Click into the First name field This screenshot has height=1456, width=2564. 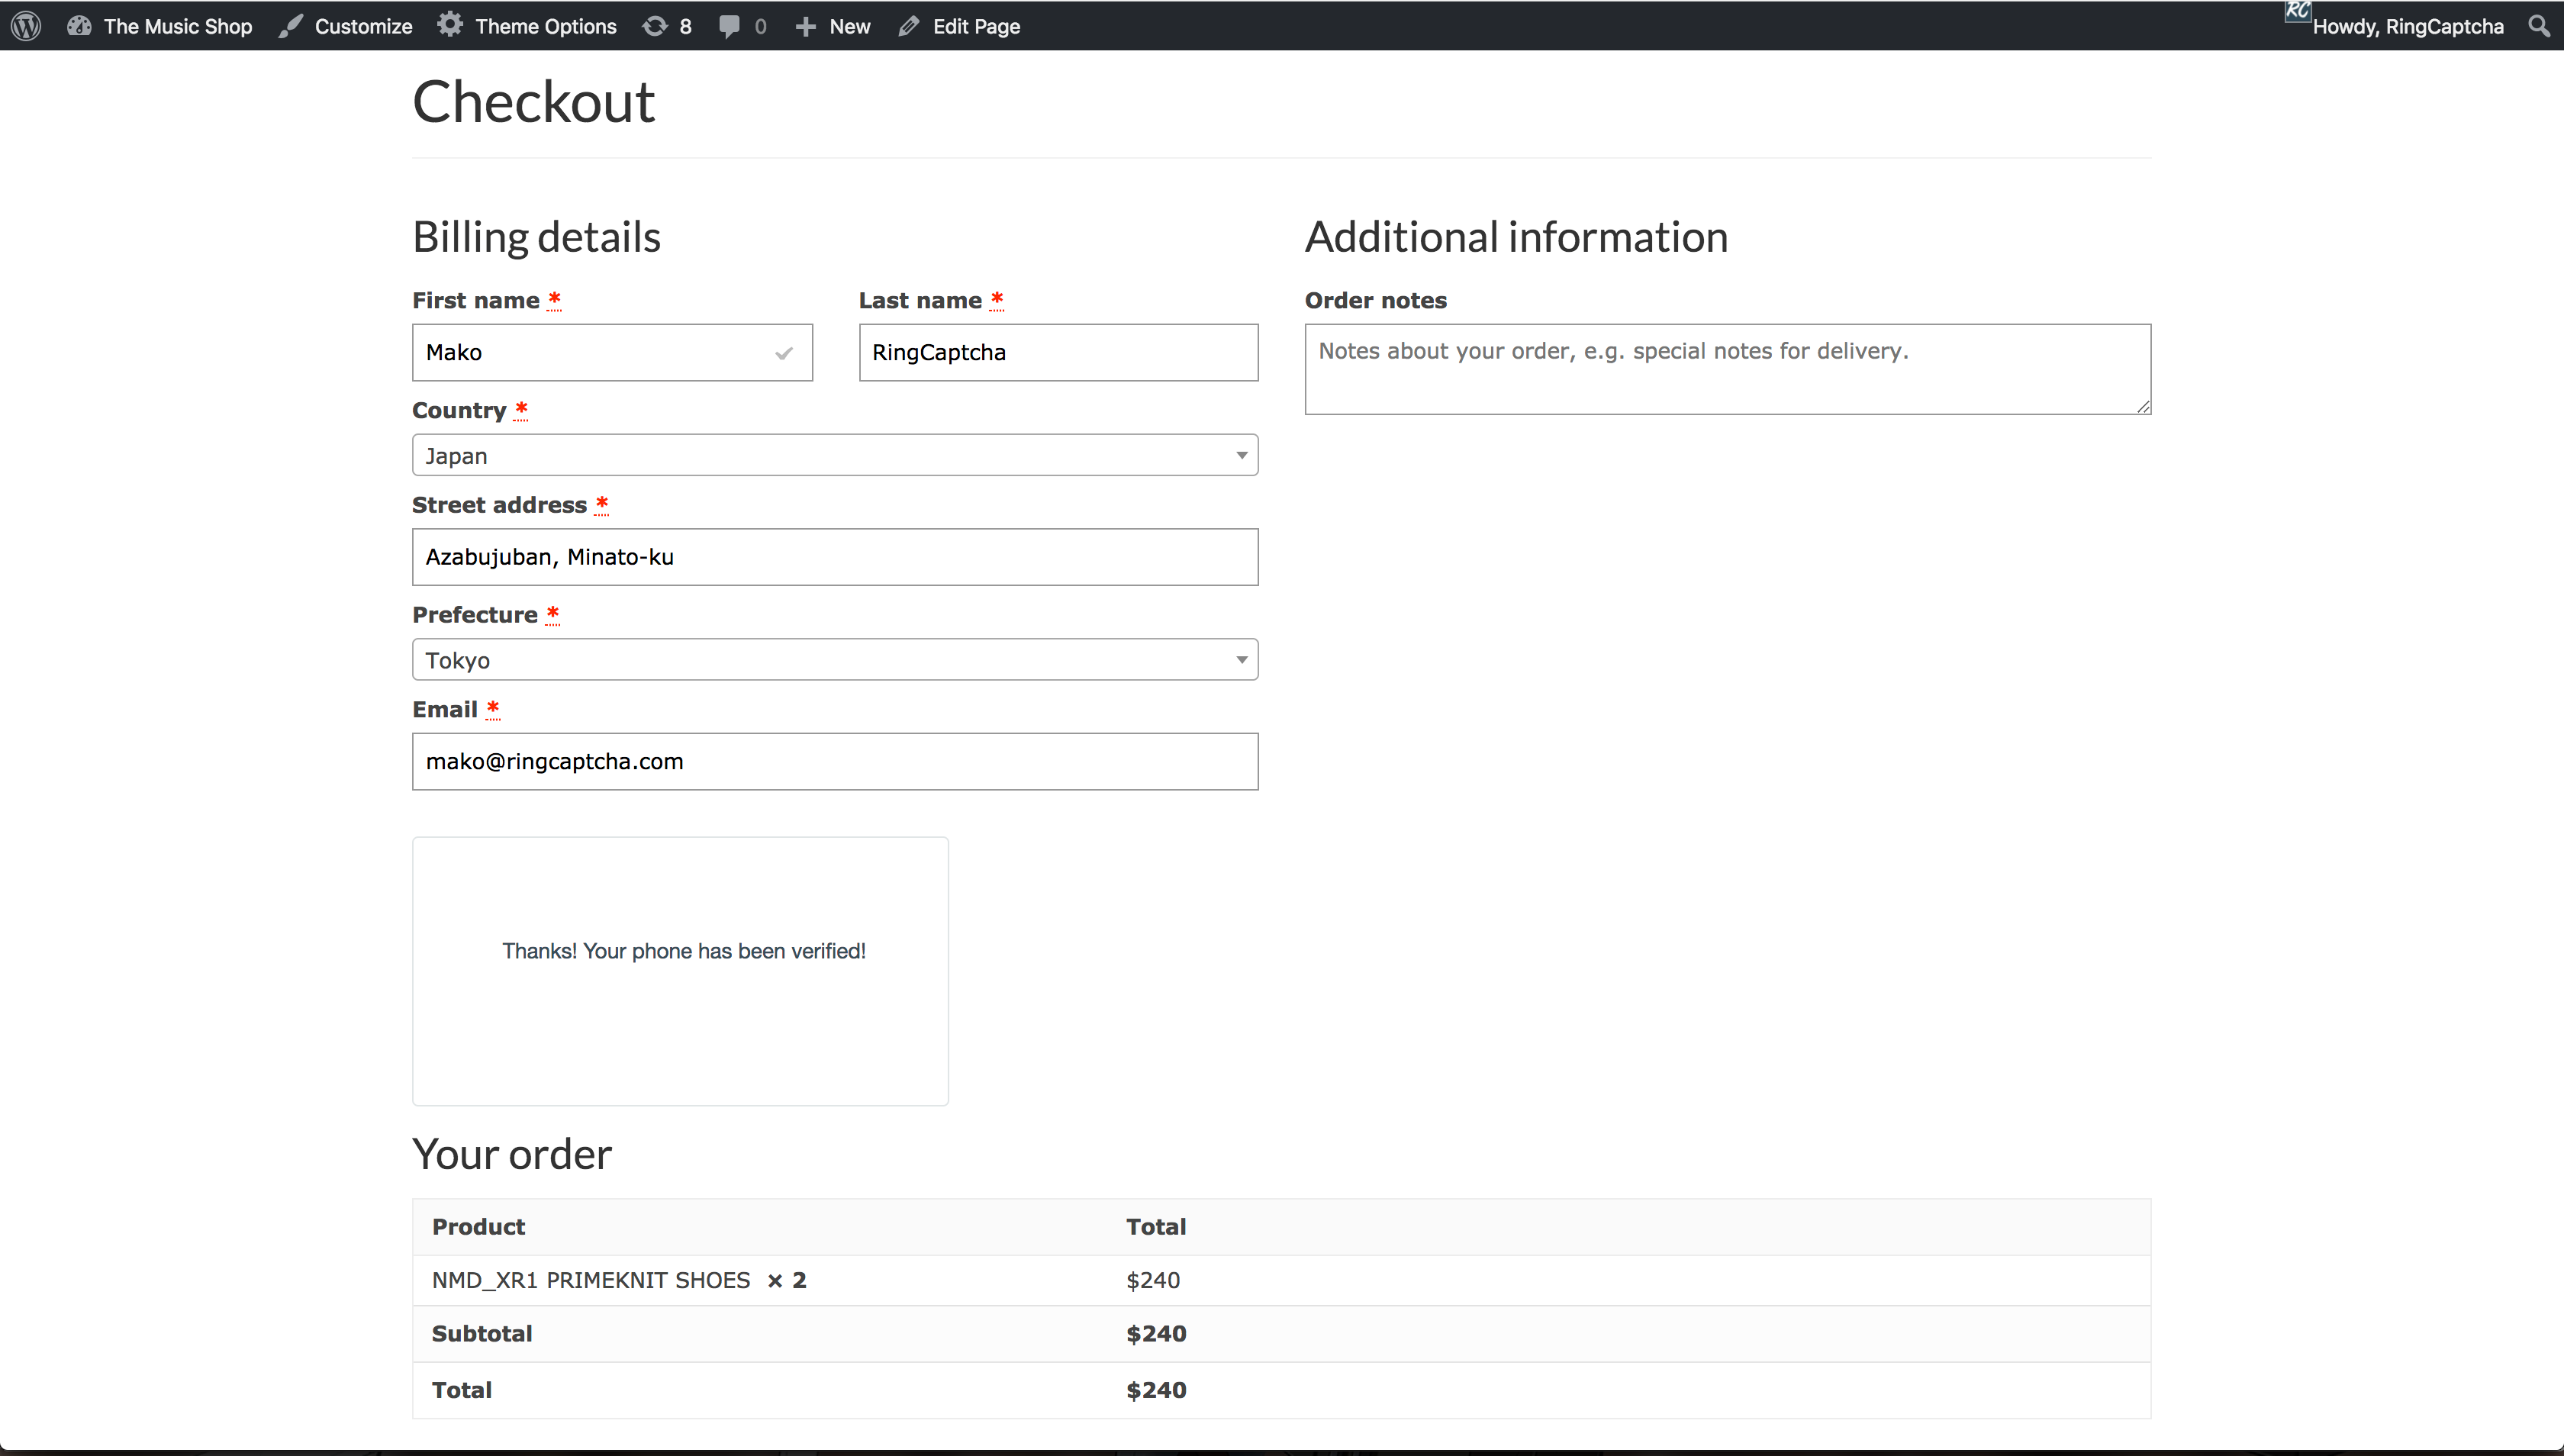click(595, 352)
